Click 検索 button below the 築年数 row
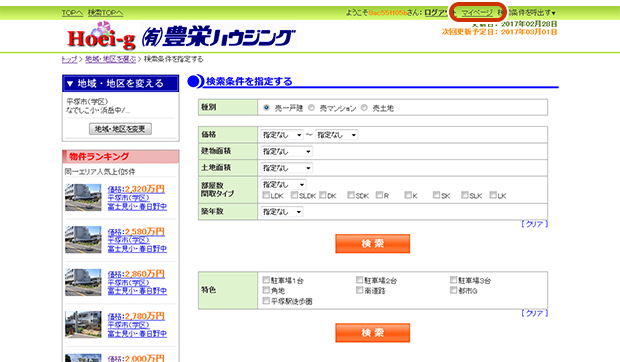The width and height of the screenshot is (620, 362). [372, 243]
